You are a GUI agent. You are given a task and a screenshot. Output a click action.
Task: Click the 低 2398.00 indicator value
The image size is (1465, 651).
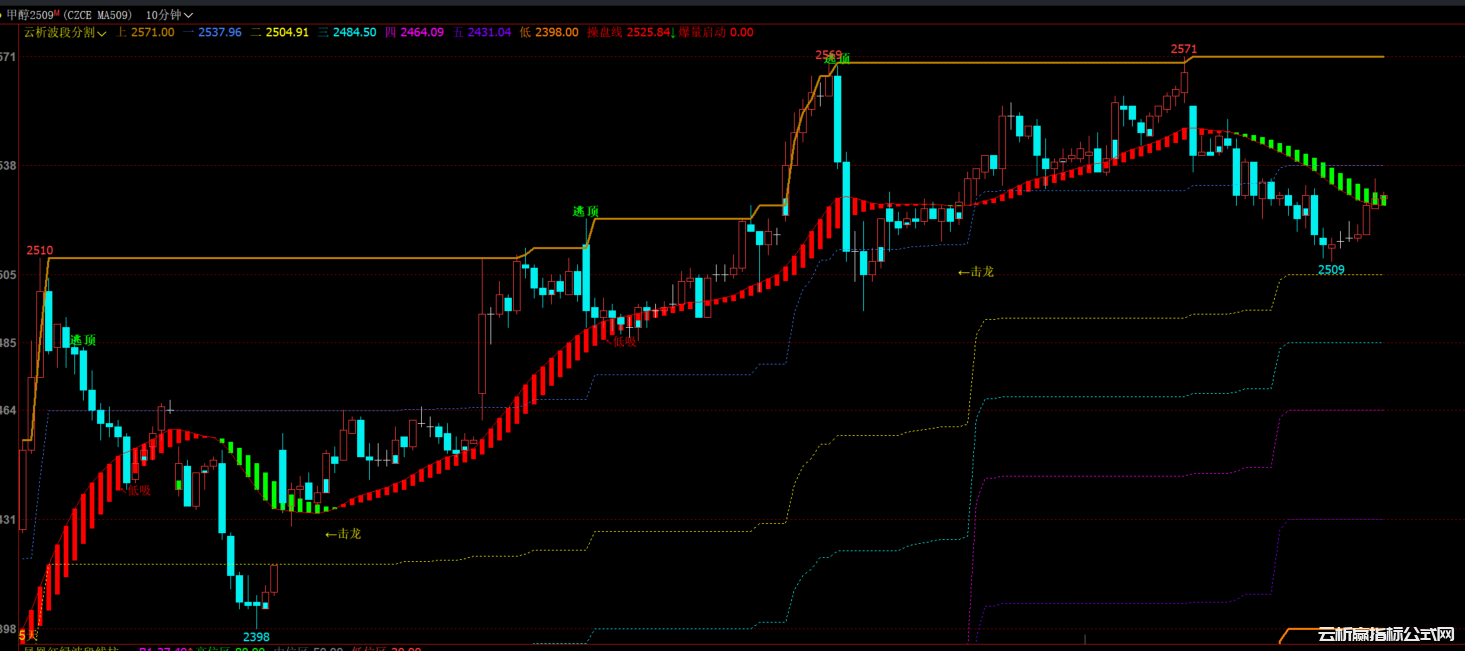[550, 32]
